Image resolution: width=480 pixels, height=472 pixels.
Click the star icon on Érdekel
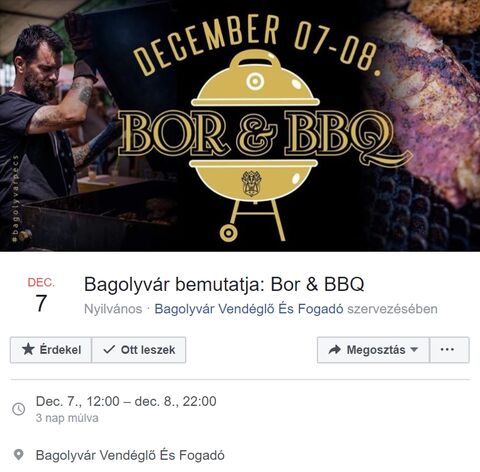pos(28,349)
